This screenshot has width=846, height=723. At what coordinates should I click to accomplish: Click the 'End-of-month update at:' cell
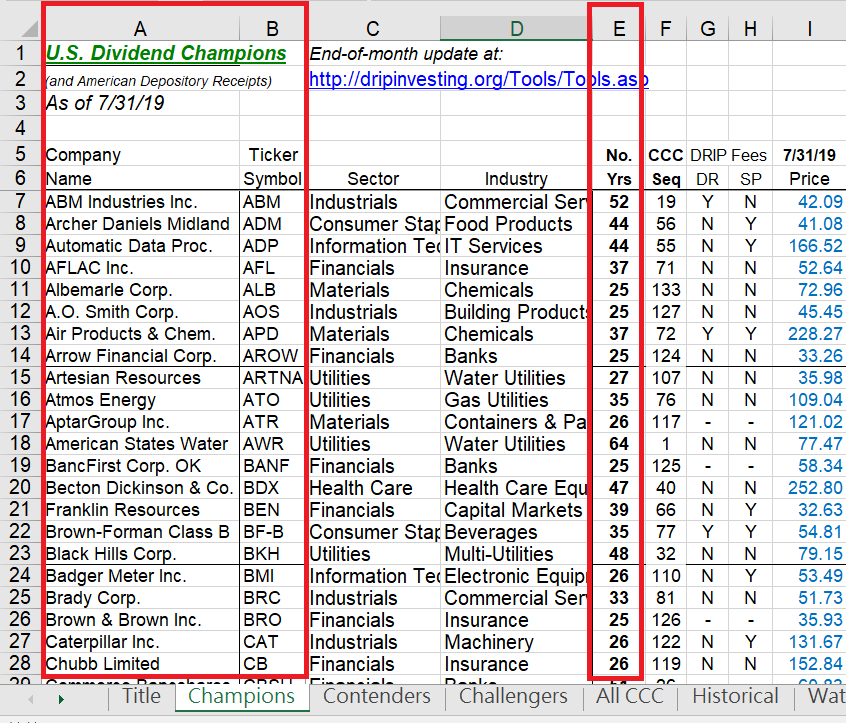tap(406, 54)
